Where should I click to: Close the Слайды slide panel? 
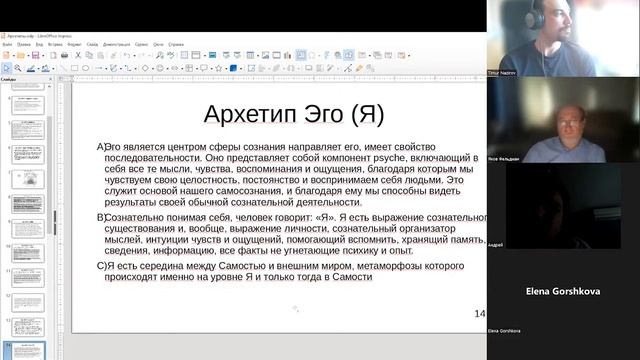tap(51, 79)
